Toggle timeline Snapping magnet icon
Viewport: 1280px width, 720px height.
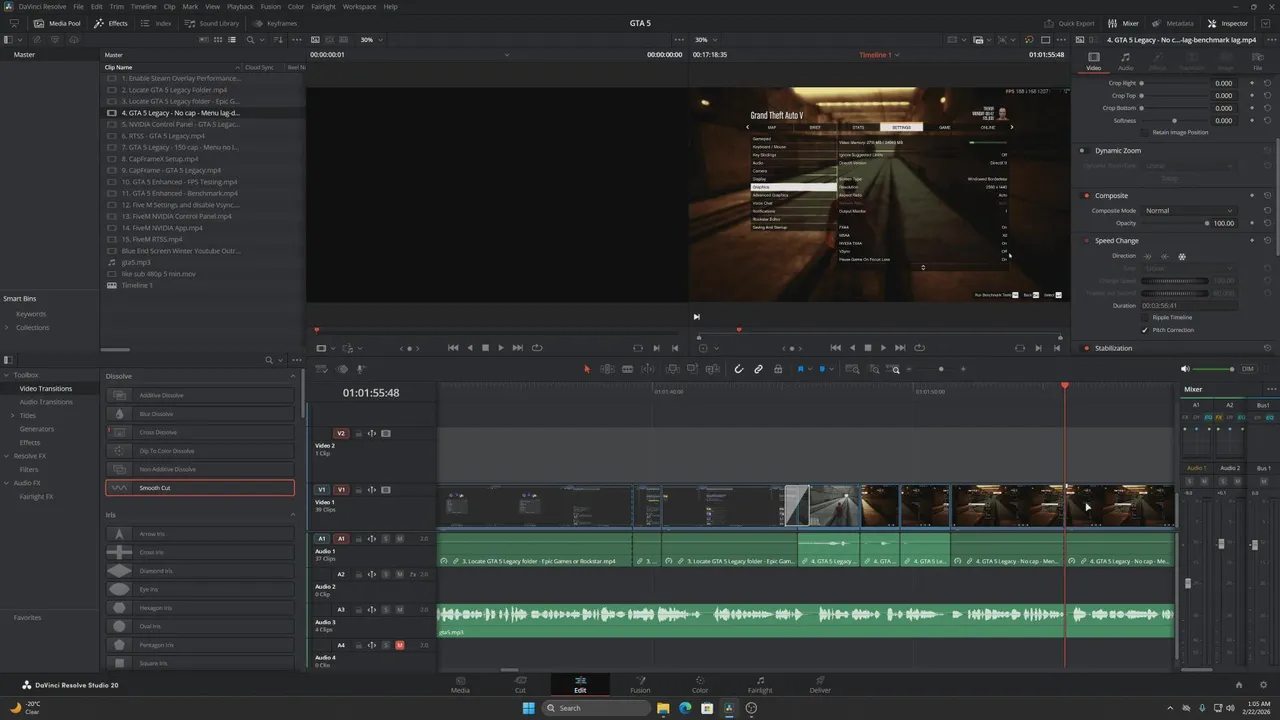point(739,369)
